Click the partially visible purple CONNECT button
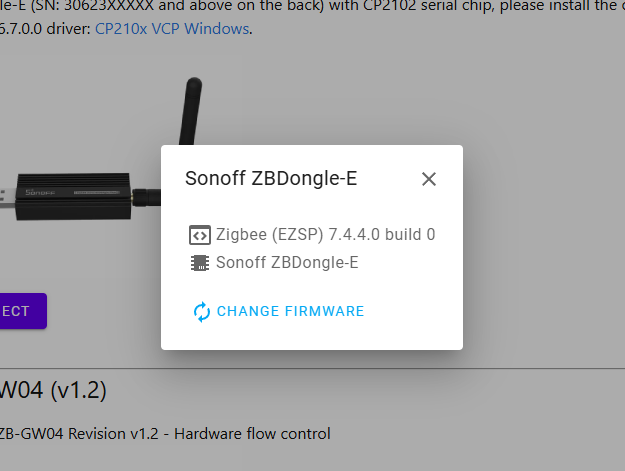Screen dimensions: 625x471 click(x=22, y=311)
